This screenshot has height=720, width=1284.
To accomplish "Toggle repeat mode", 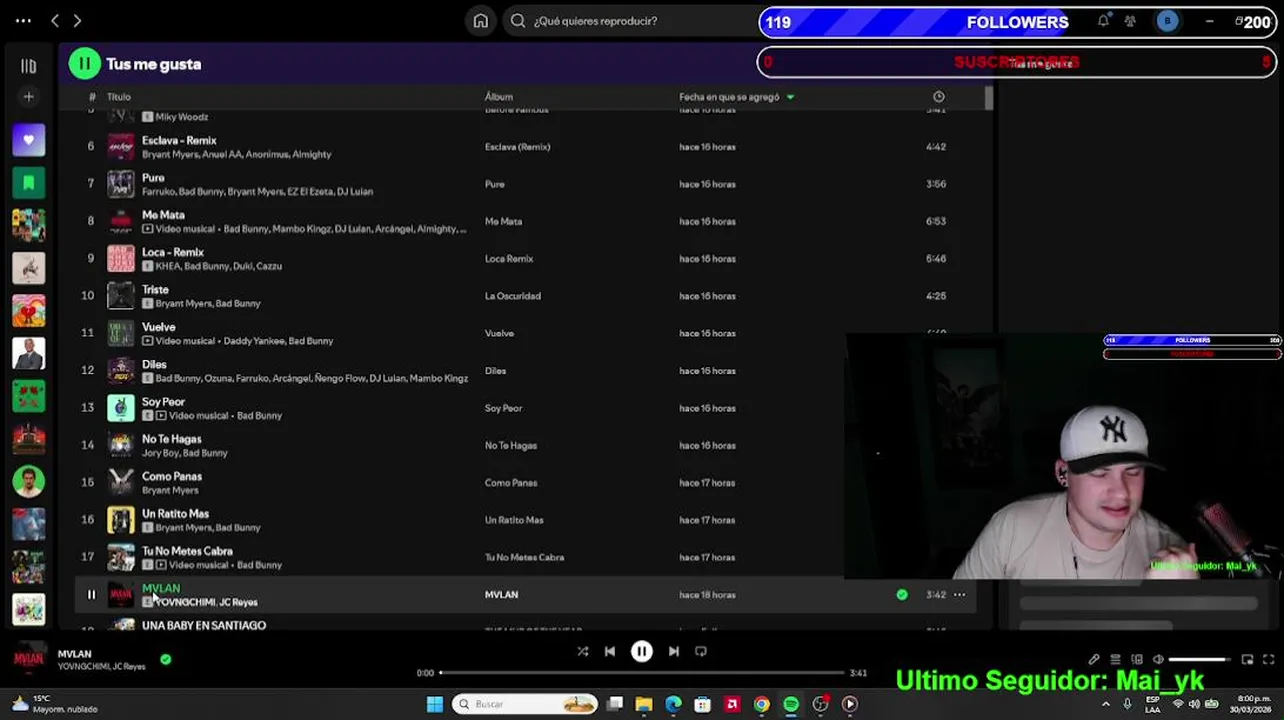I will (x=701, y=651).
